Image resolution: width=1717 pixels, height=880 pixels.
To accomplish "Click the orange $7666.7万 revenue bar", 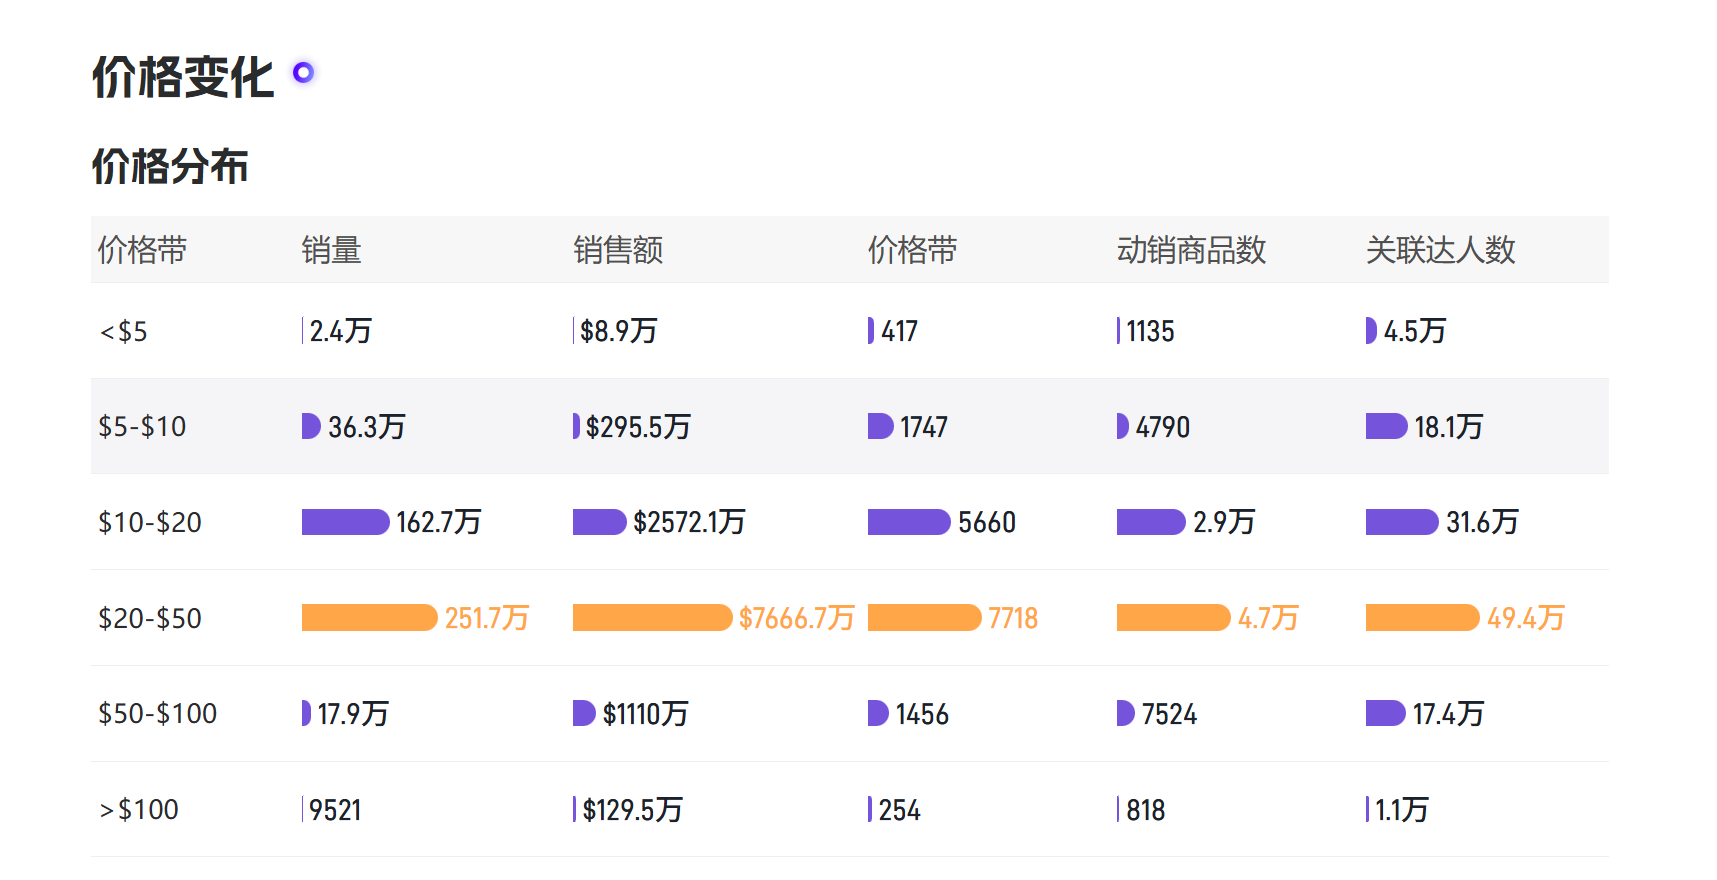I will 652,618.
